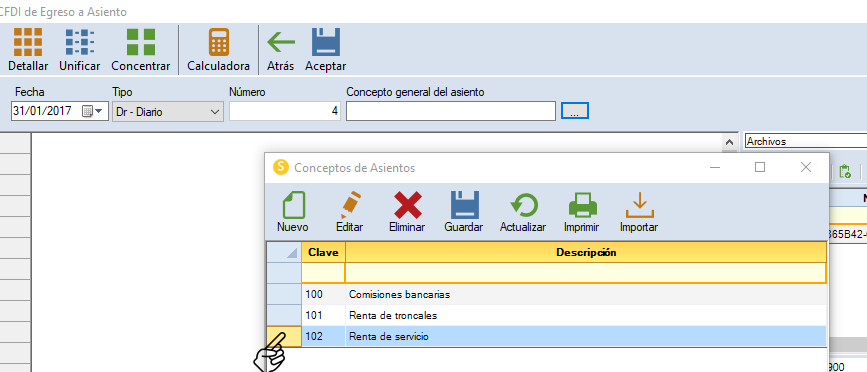The image size is (867, 372).
Task: Maximize the Conceptos de Asientos window
Action: 760,167
